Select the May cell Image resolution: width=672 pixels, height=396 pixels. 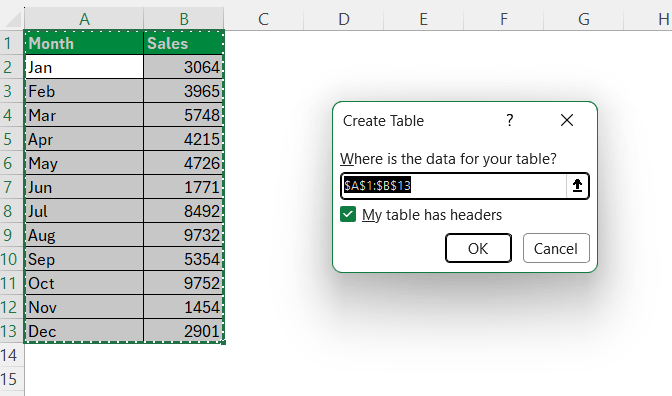pos(84,163)
